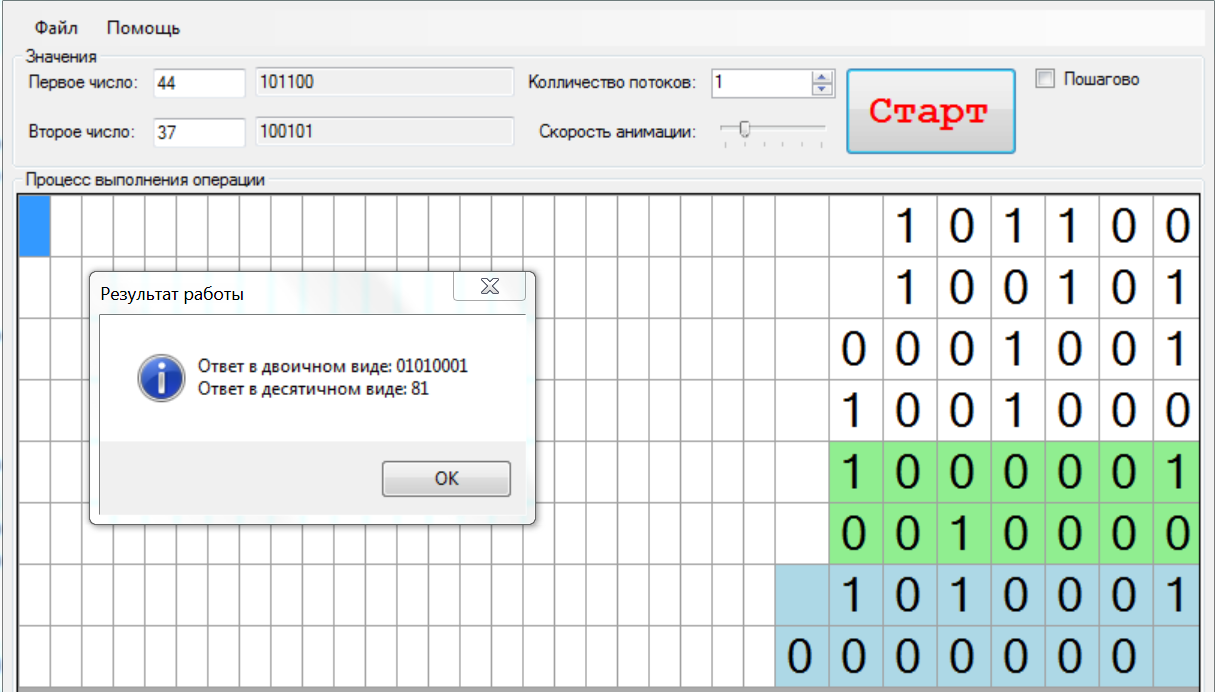Click the animation speed slider handle

743,129
